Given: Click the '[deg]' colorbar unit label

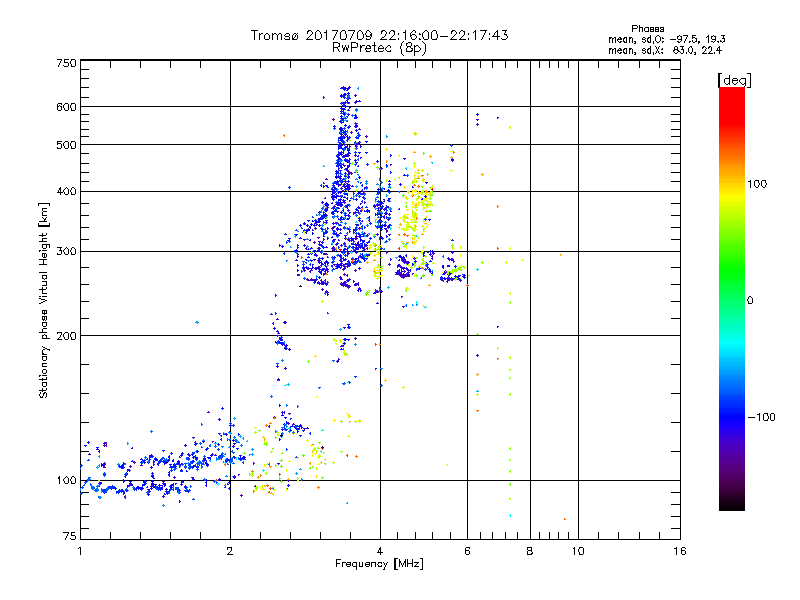Looking at the screenshot, I should coord(734,80).
